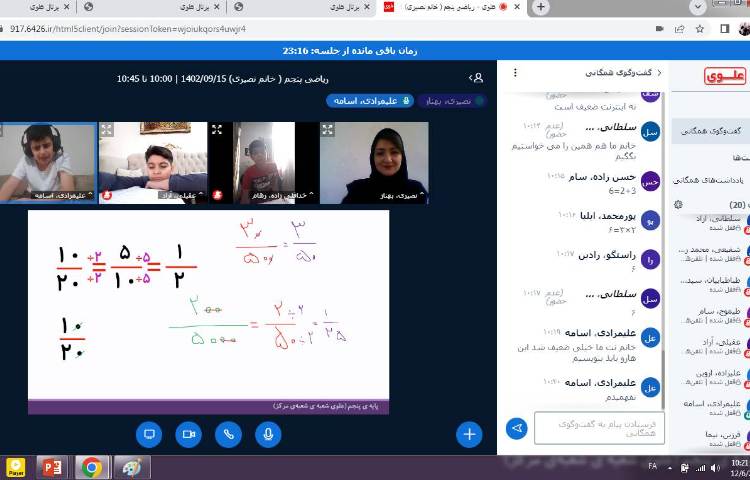Fullscreen the عقیلی، آراد webcam

click(106, 129)
